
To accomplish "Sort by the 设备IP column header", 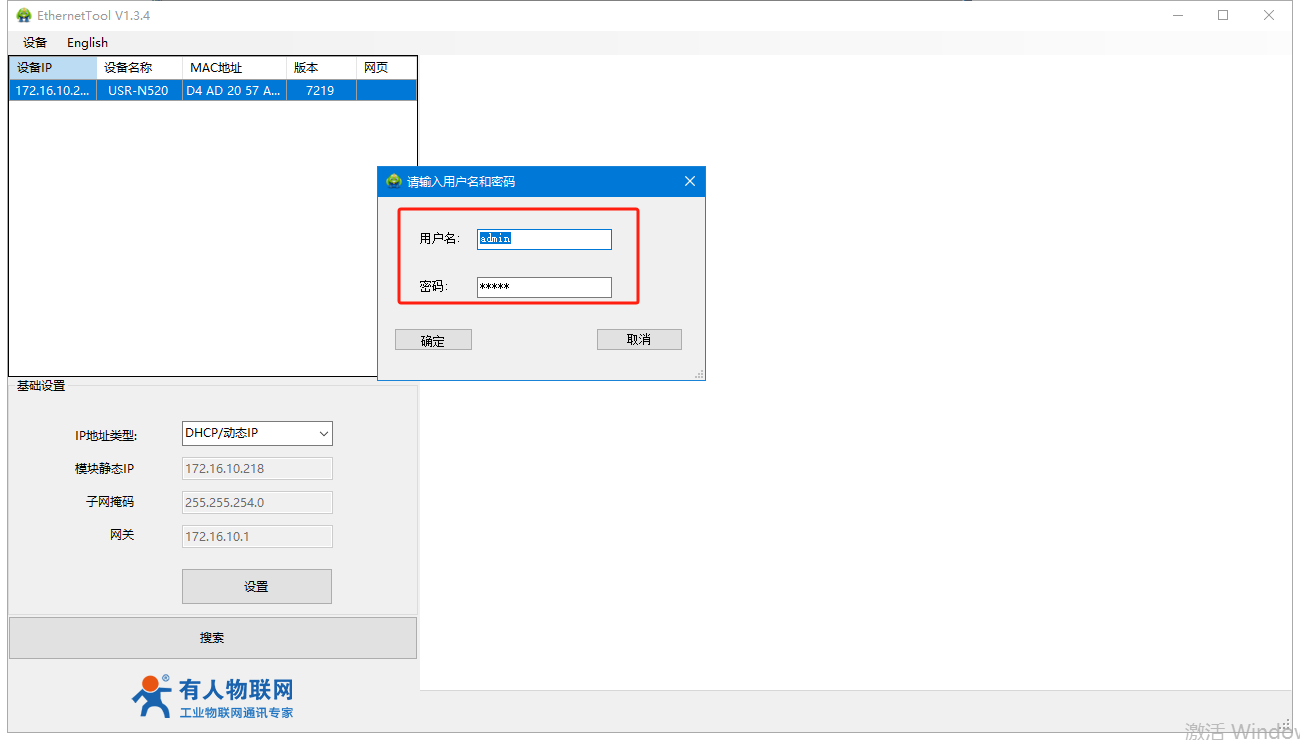I will (53, 68).
